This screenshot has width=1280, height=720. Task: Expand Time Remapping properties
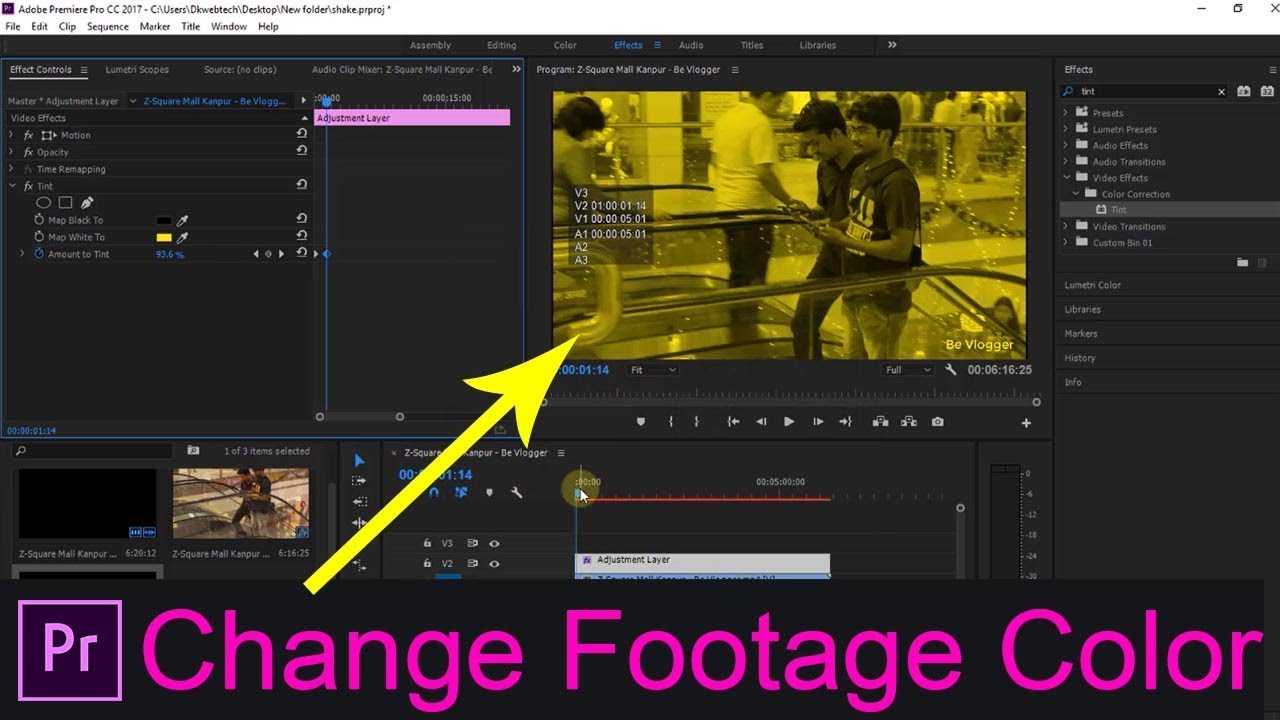11,169
